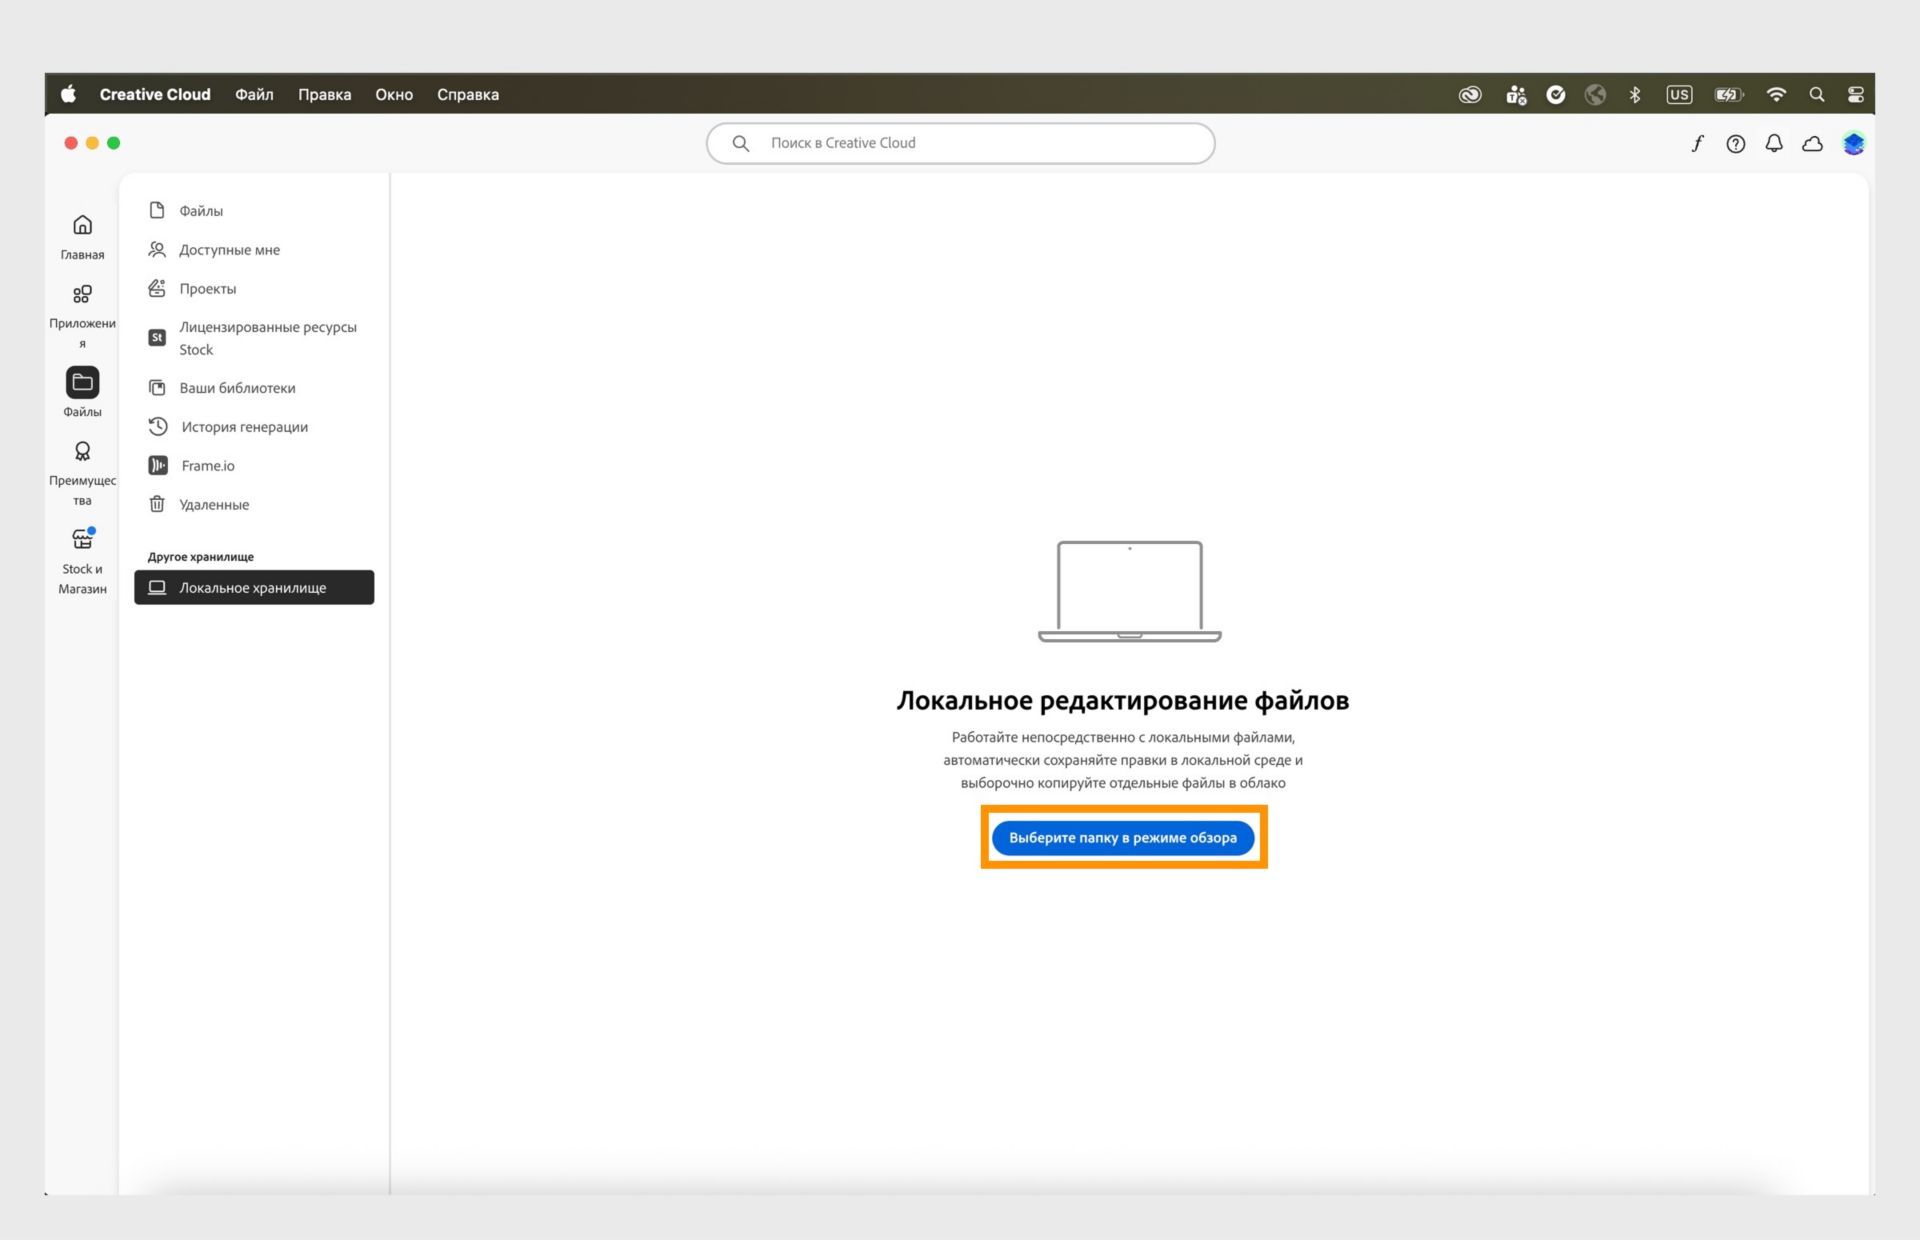Image resolution: width=1920 pixels, height=1240 pixels.
Task: Open Spotlight search in menu bar
Action: tap(1817, 95)
